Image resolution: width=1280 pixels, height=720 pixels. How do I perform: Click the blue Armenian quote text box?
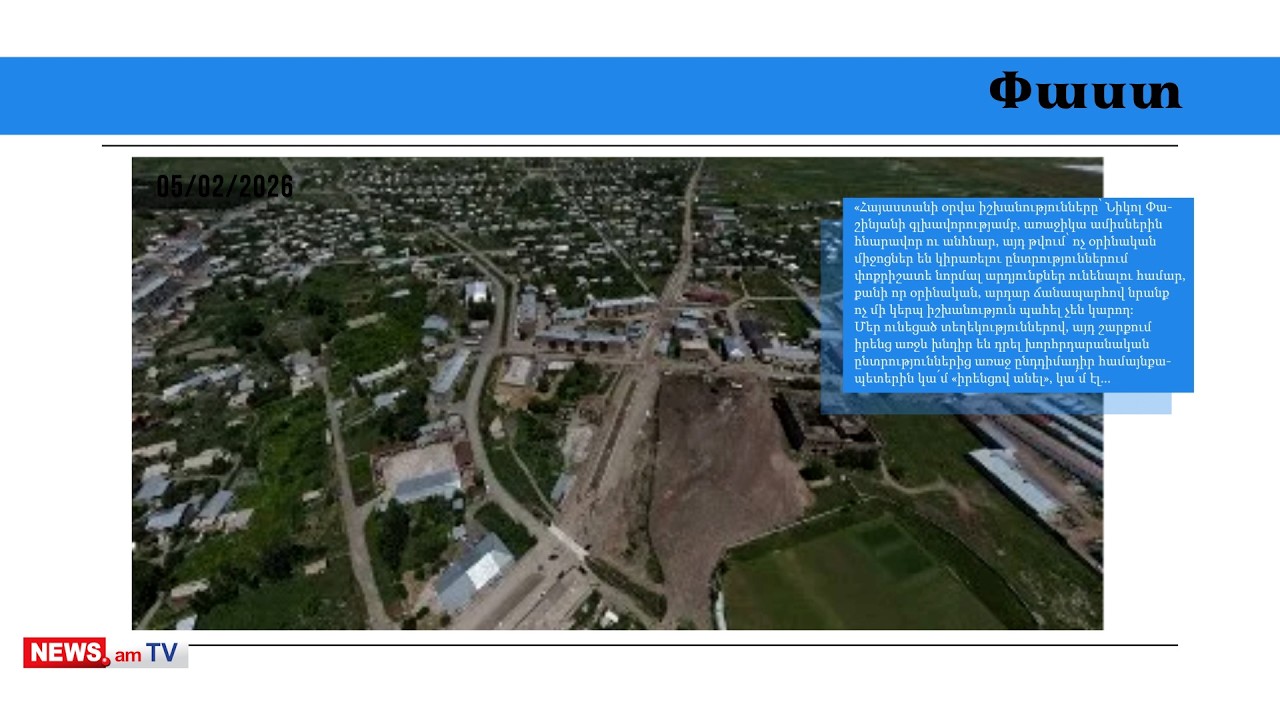coord(1018,295)
